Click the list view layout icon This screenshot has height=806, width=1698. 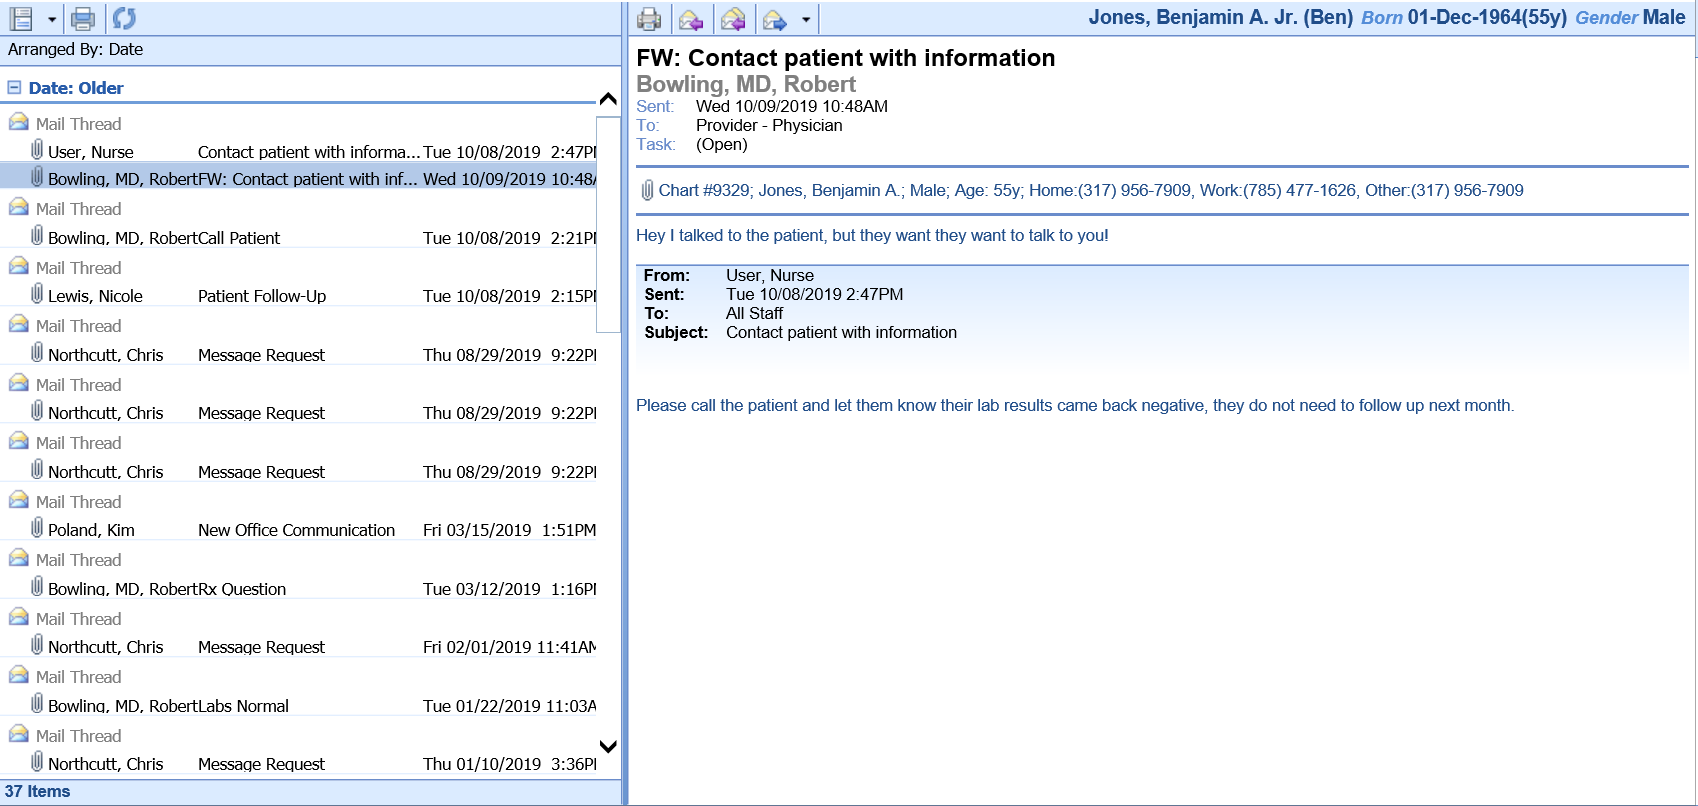coord(21,18)
